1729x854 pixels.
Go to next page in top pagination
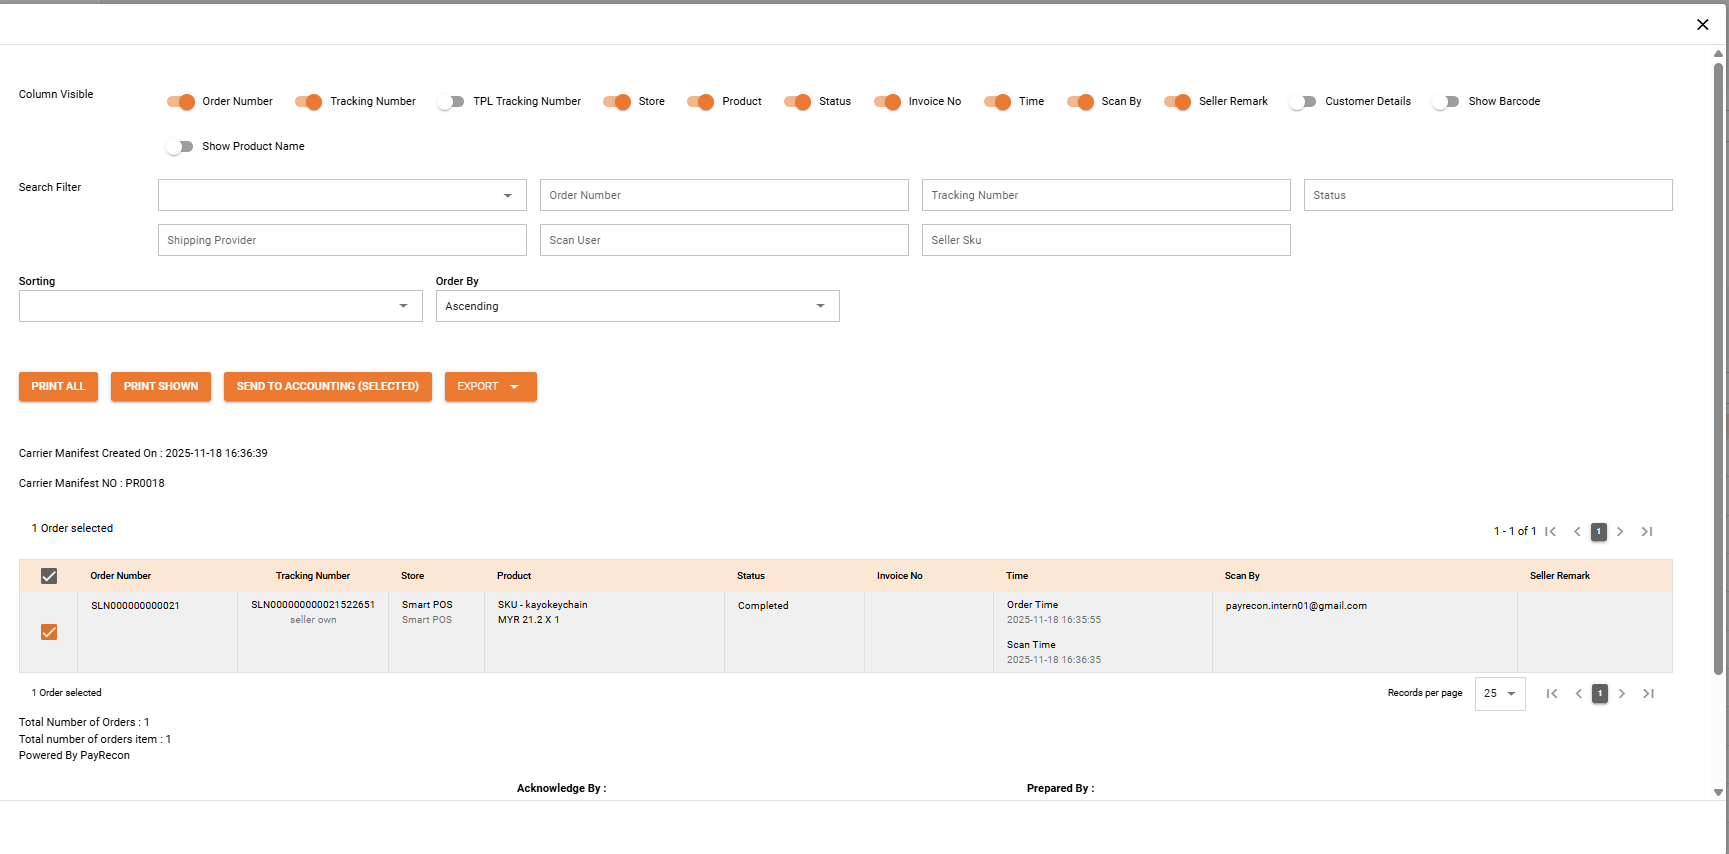pyautogui.click(x=1620, y=532)
